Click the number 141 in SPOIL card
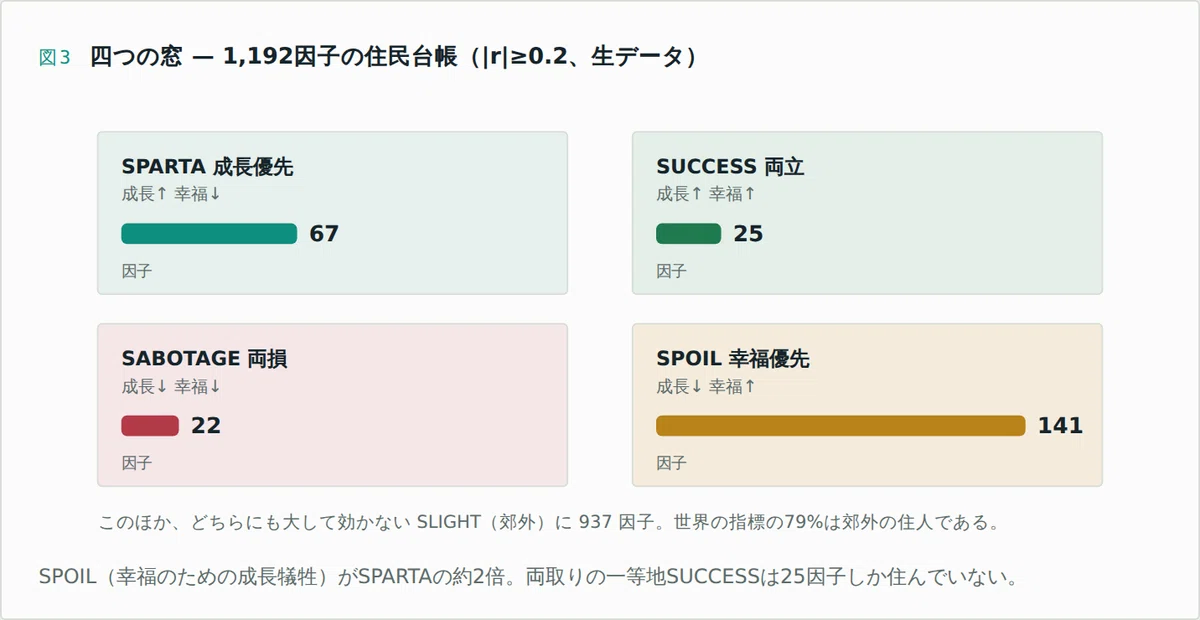This screenshot has height=620, width=1200. [1060, 426]
